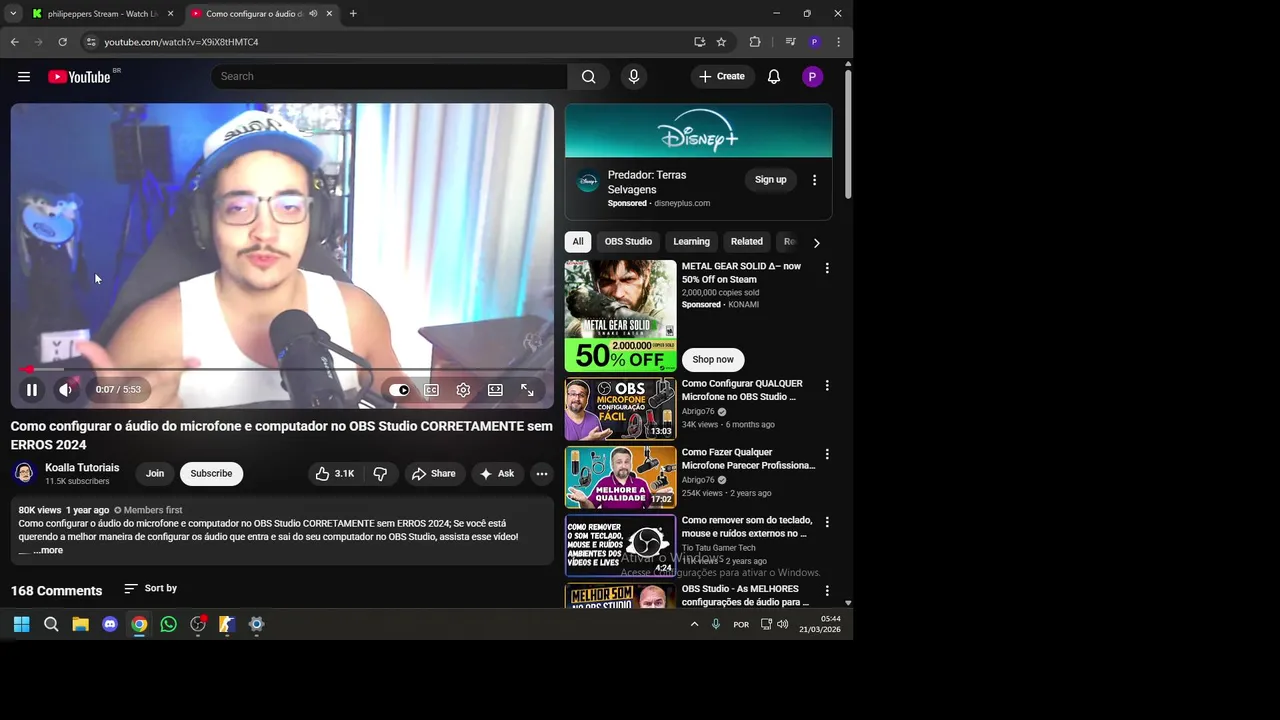View site information icon in address bar
The image size is (1280, 720).
point(91,42)
